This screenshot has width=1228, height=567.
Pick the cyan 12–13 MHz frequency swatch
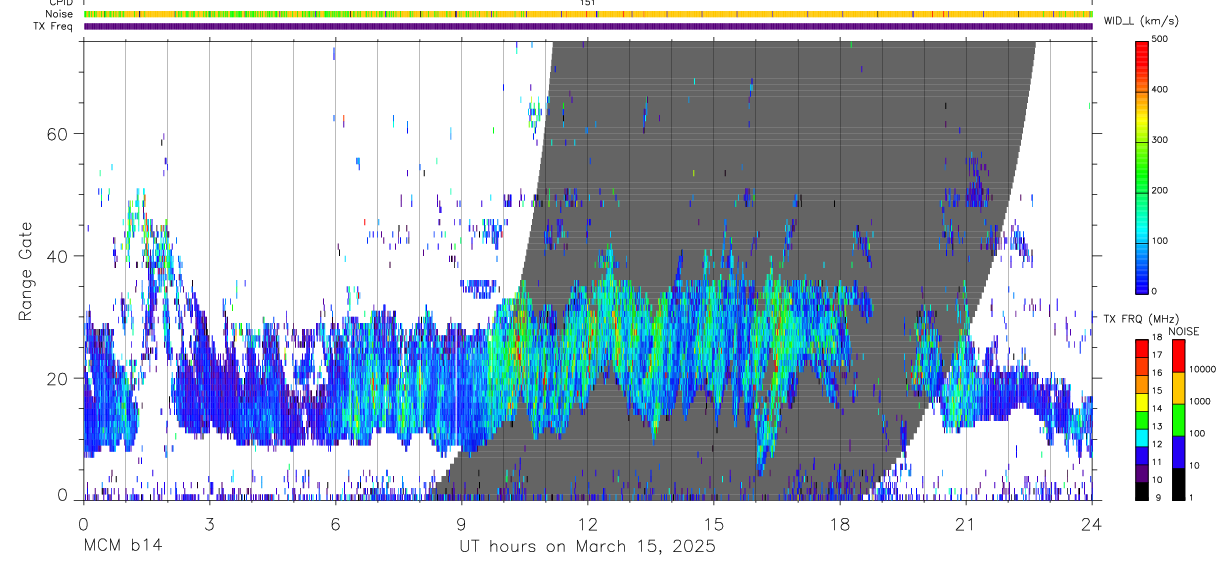click(x=1141, y=437)
